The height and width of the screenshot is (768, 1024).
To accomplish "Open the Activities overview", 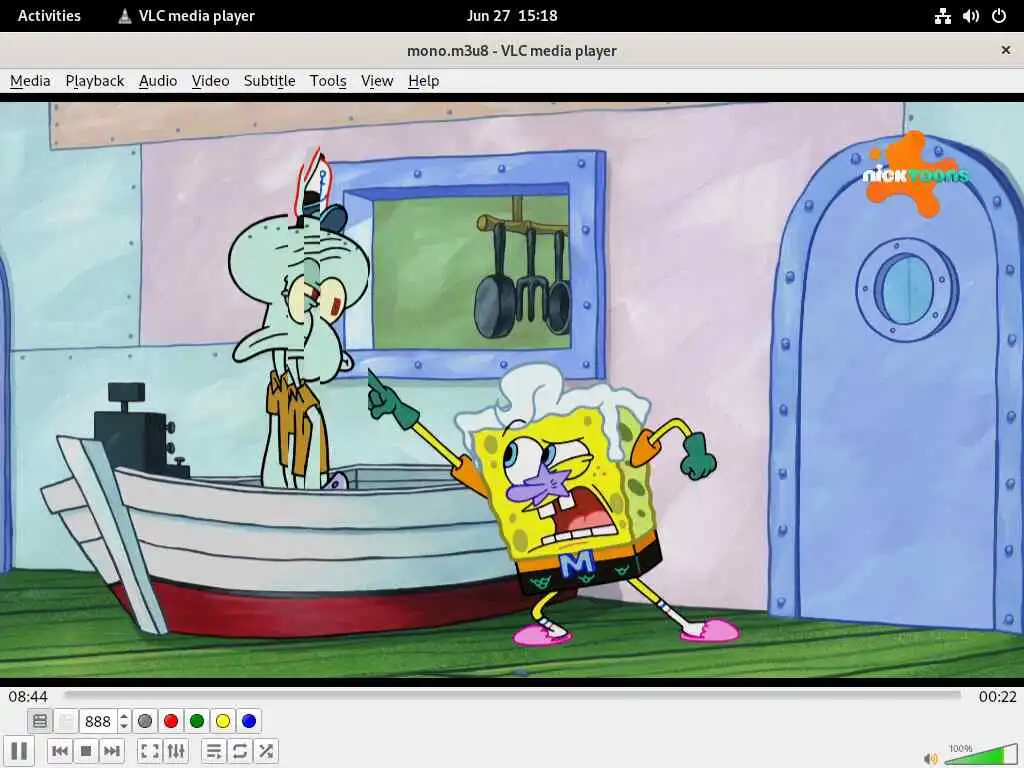I will click(49, 16).
